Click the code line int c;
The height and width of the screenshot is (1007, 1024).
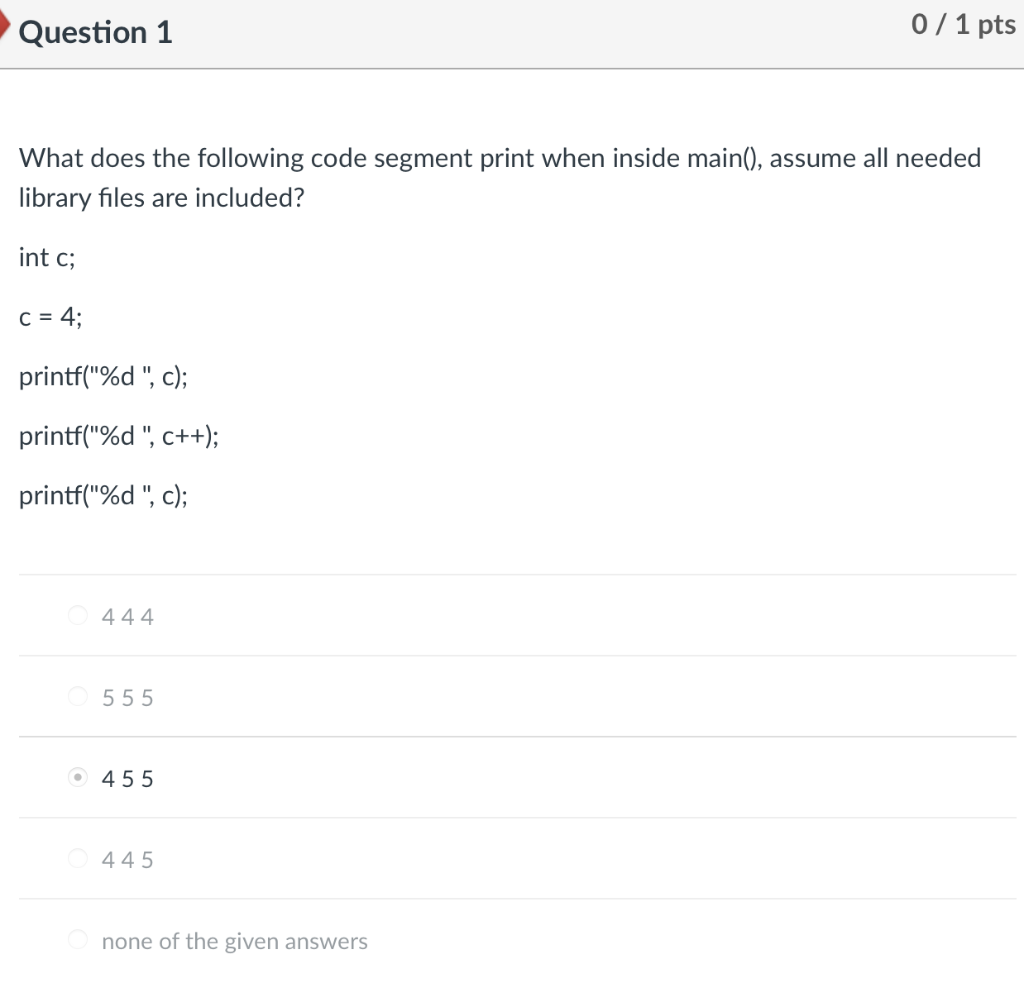pos(46,257)
